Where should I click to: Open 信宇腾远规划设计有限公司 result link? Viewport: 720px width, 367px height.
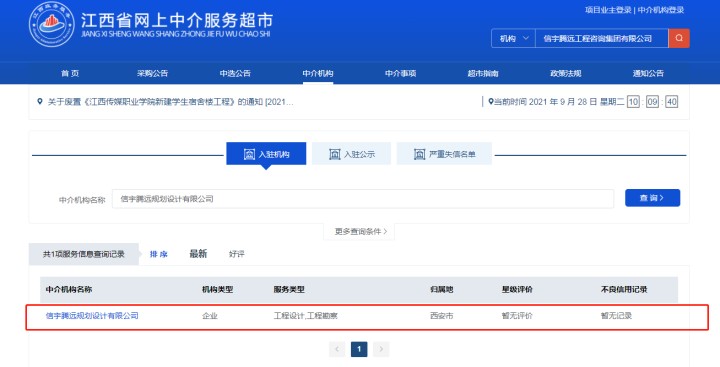coord(92,316)
